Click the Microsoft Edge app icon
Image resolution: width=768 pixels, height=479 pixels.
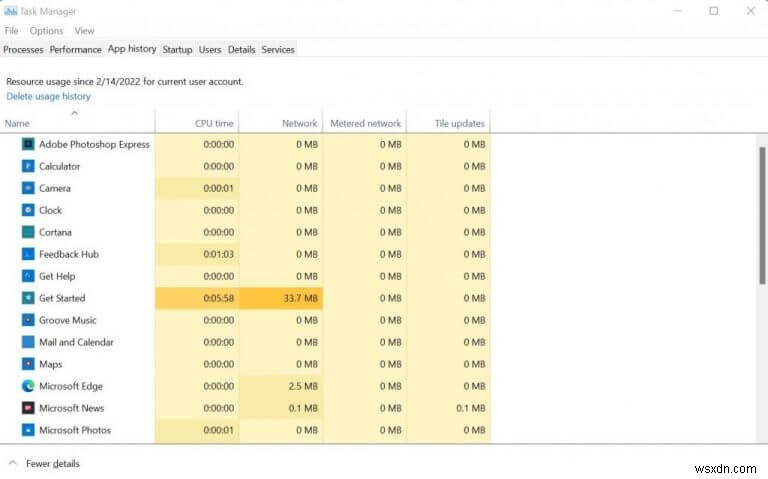28,386
